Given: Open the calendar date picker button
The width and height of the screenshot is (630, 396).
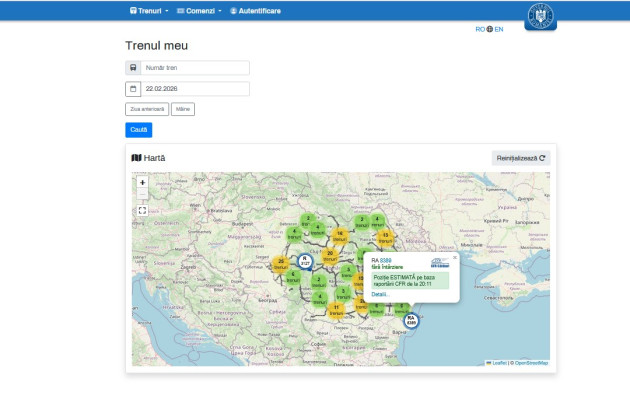Looking at the screenshot, I should click(x=133, y=89).
